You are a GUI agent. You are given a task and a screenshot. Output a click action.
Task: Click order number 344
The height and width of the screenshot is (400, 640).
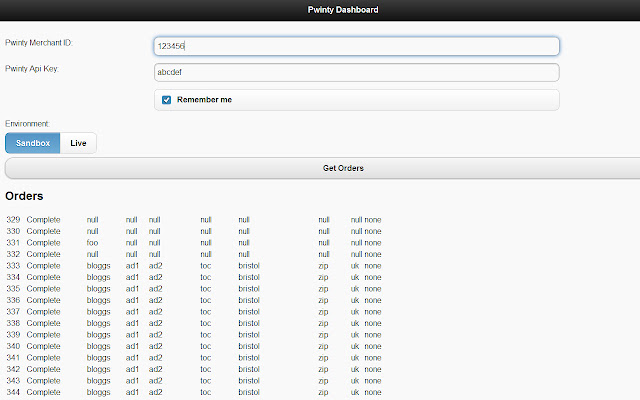click(x=13, y=392)
